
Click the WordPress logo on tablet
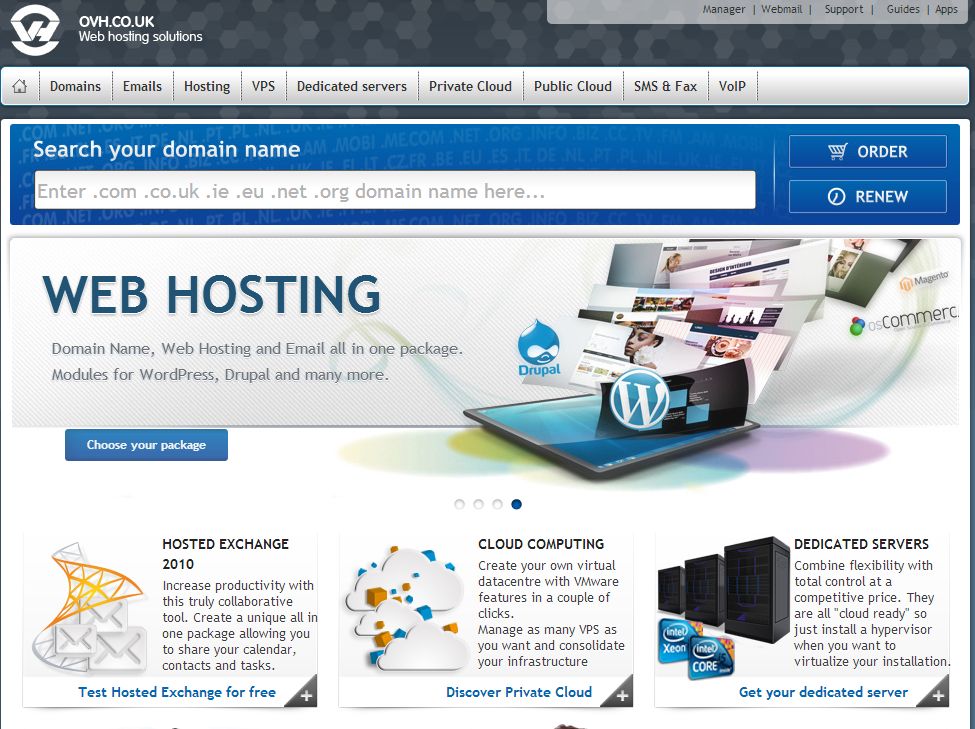pos(639,399)
